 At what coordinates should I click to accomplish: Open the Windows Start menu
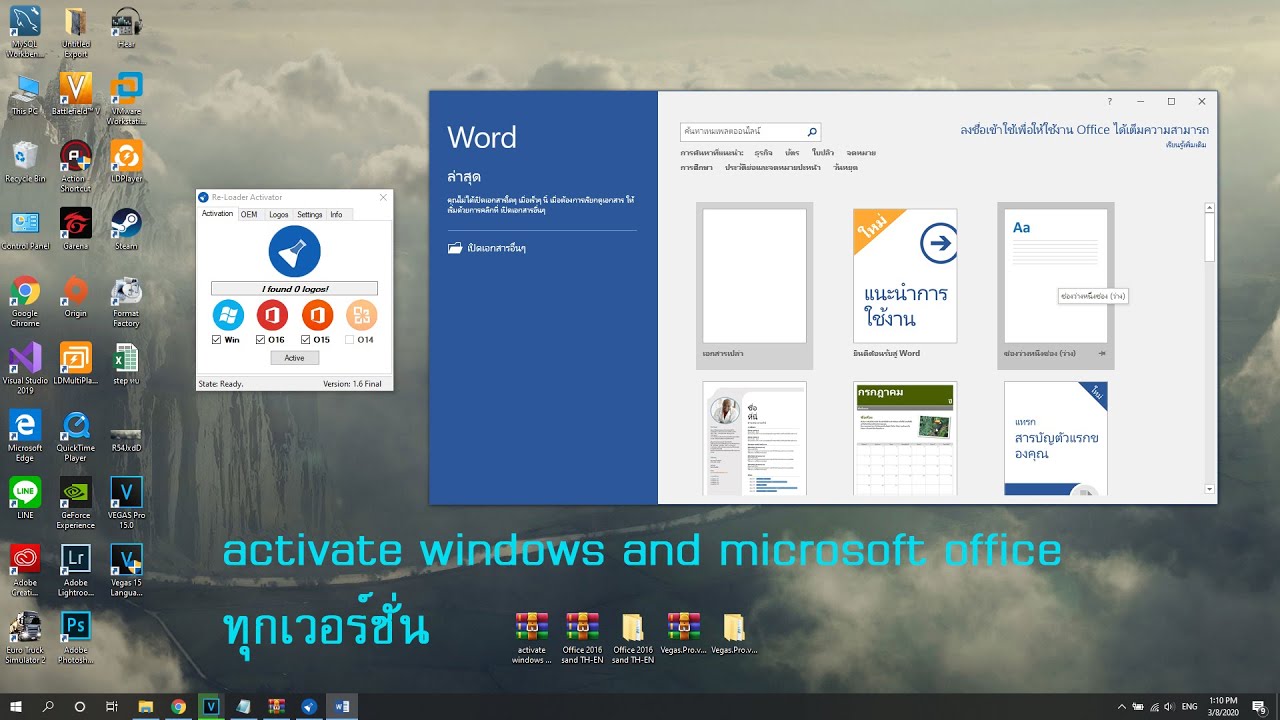(16, 706)
